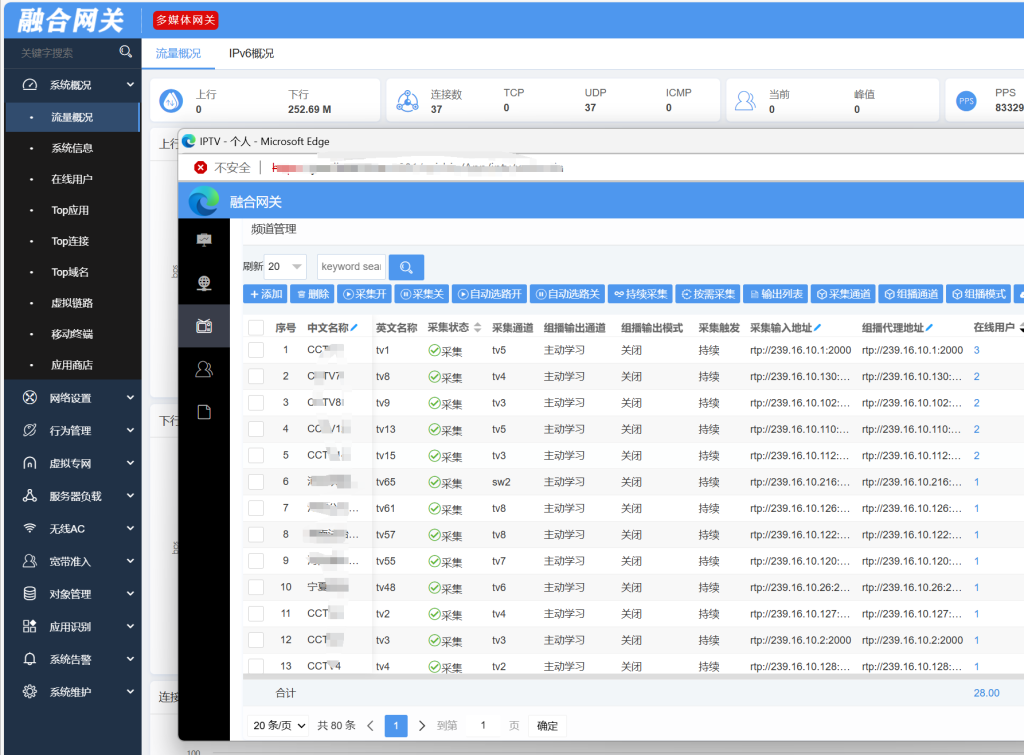The height and width of the screenshot is (755, 1024).
Task: Click the 宽带准入 user icon
Action: (29, 560)
